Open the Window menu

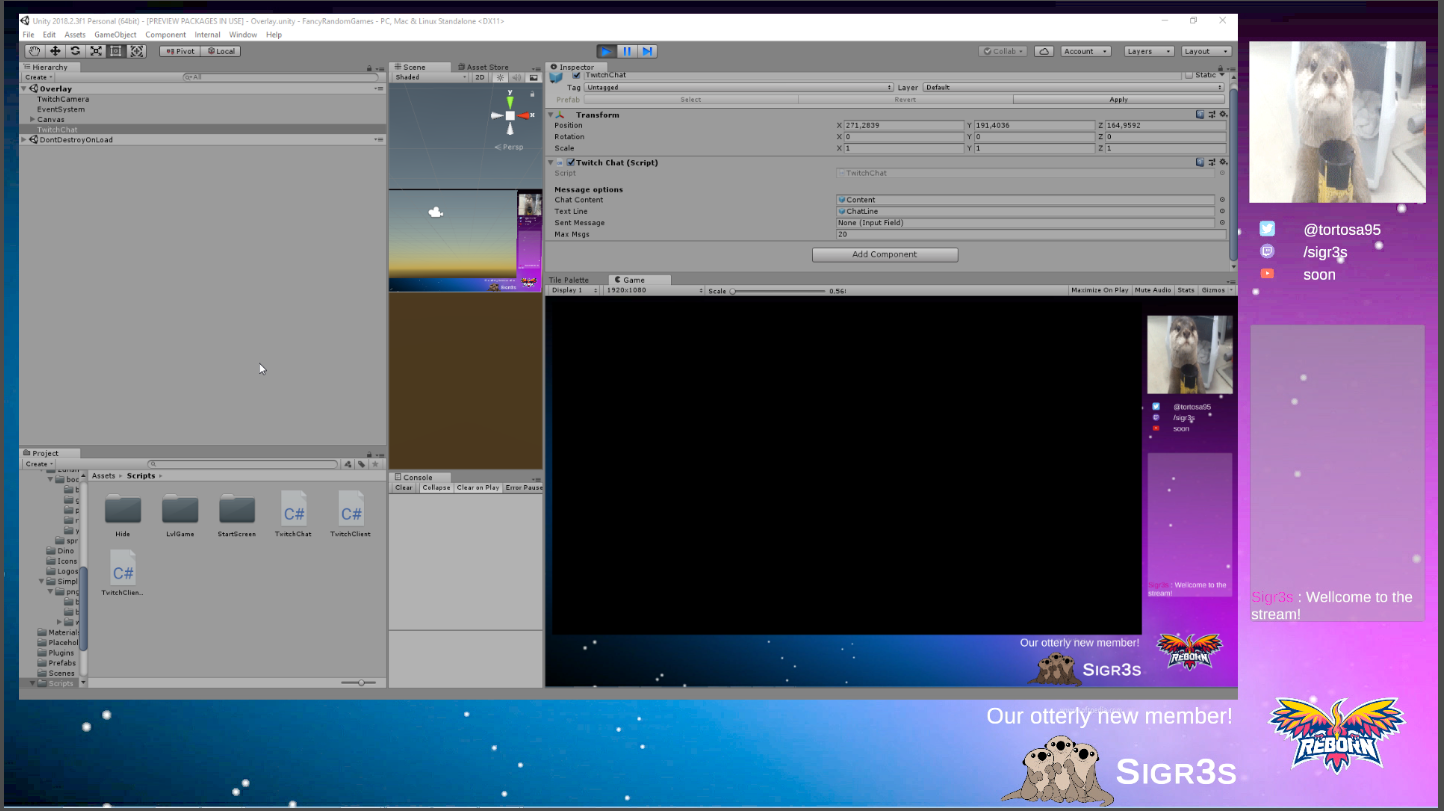coord(243,35)
